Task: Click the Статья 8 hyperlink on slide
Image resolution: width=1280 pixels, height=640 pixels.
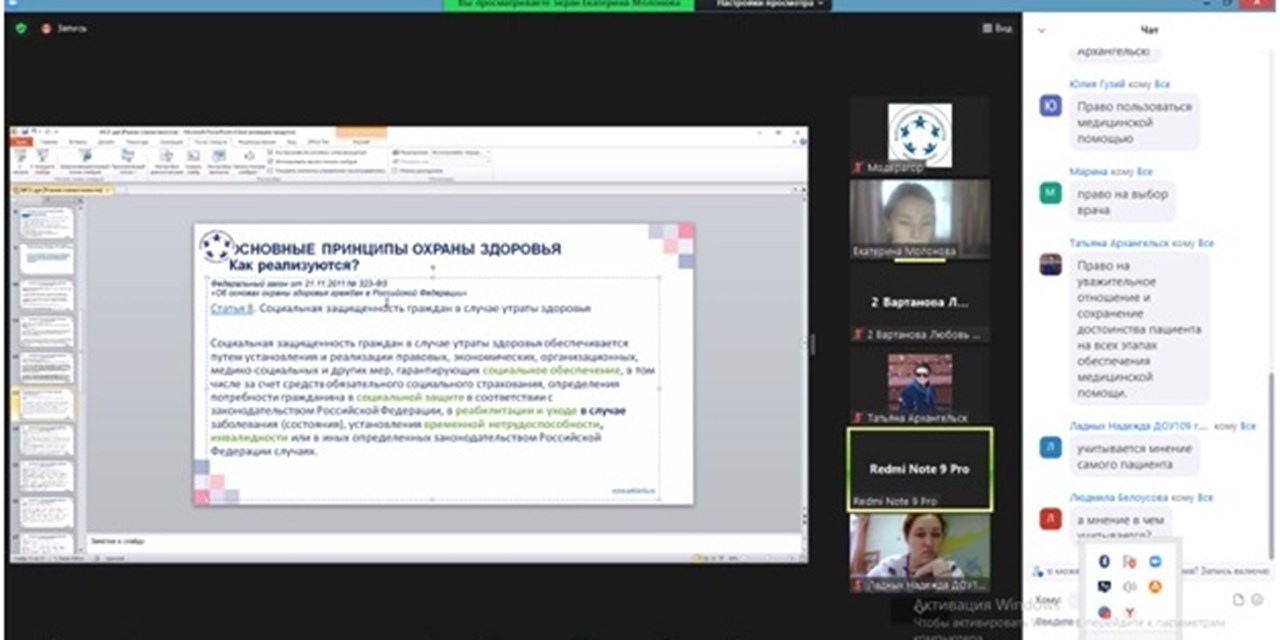Action: [x=231, y=309]
